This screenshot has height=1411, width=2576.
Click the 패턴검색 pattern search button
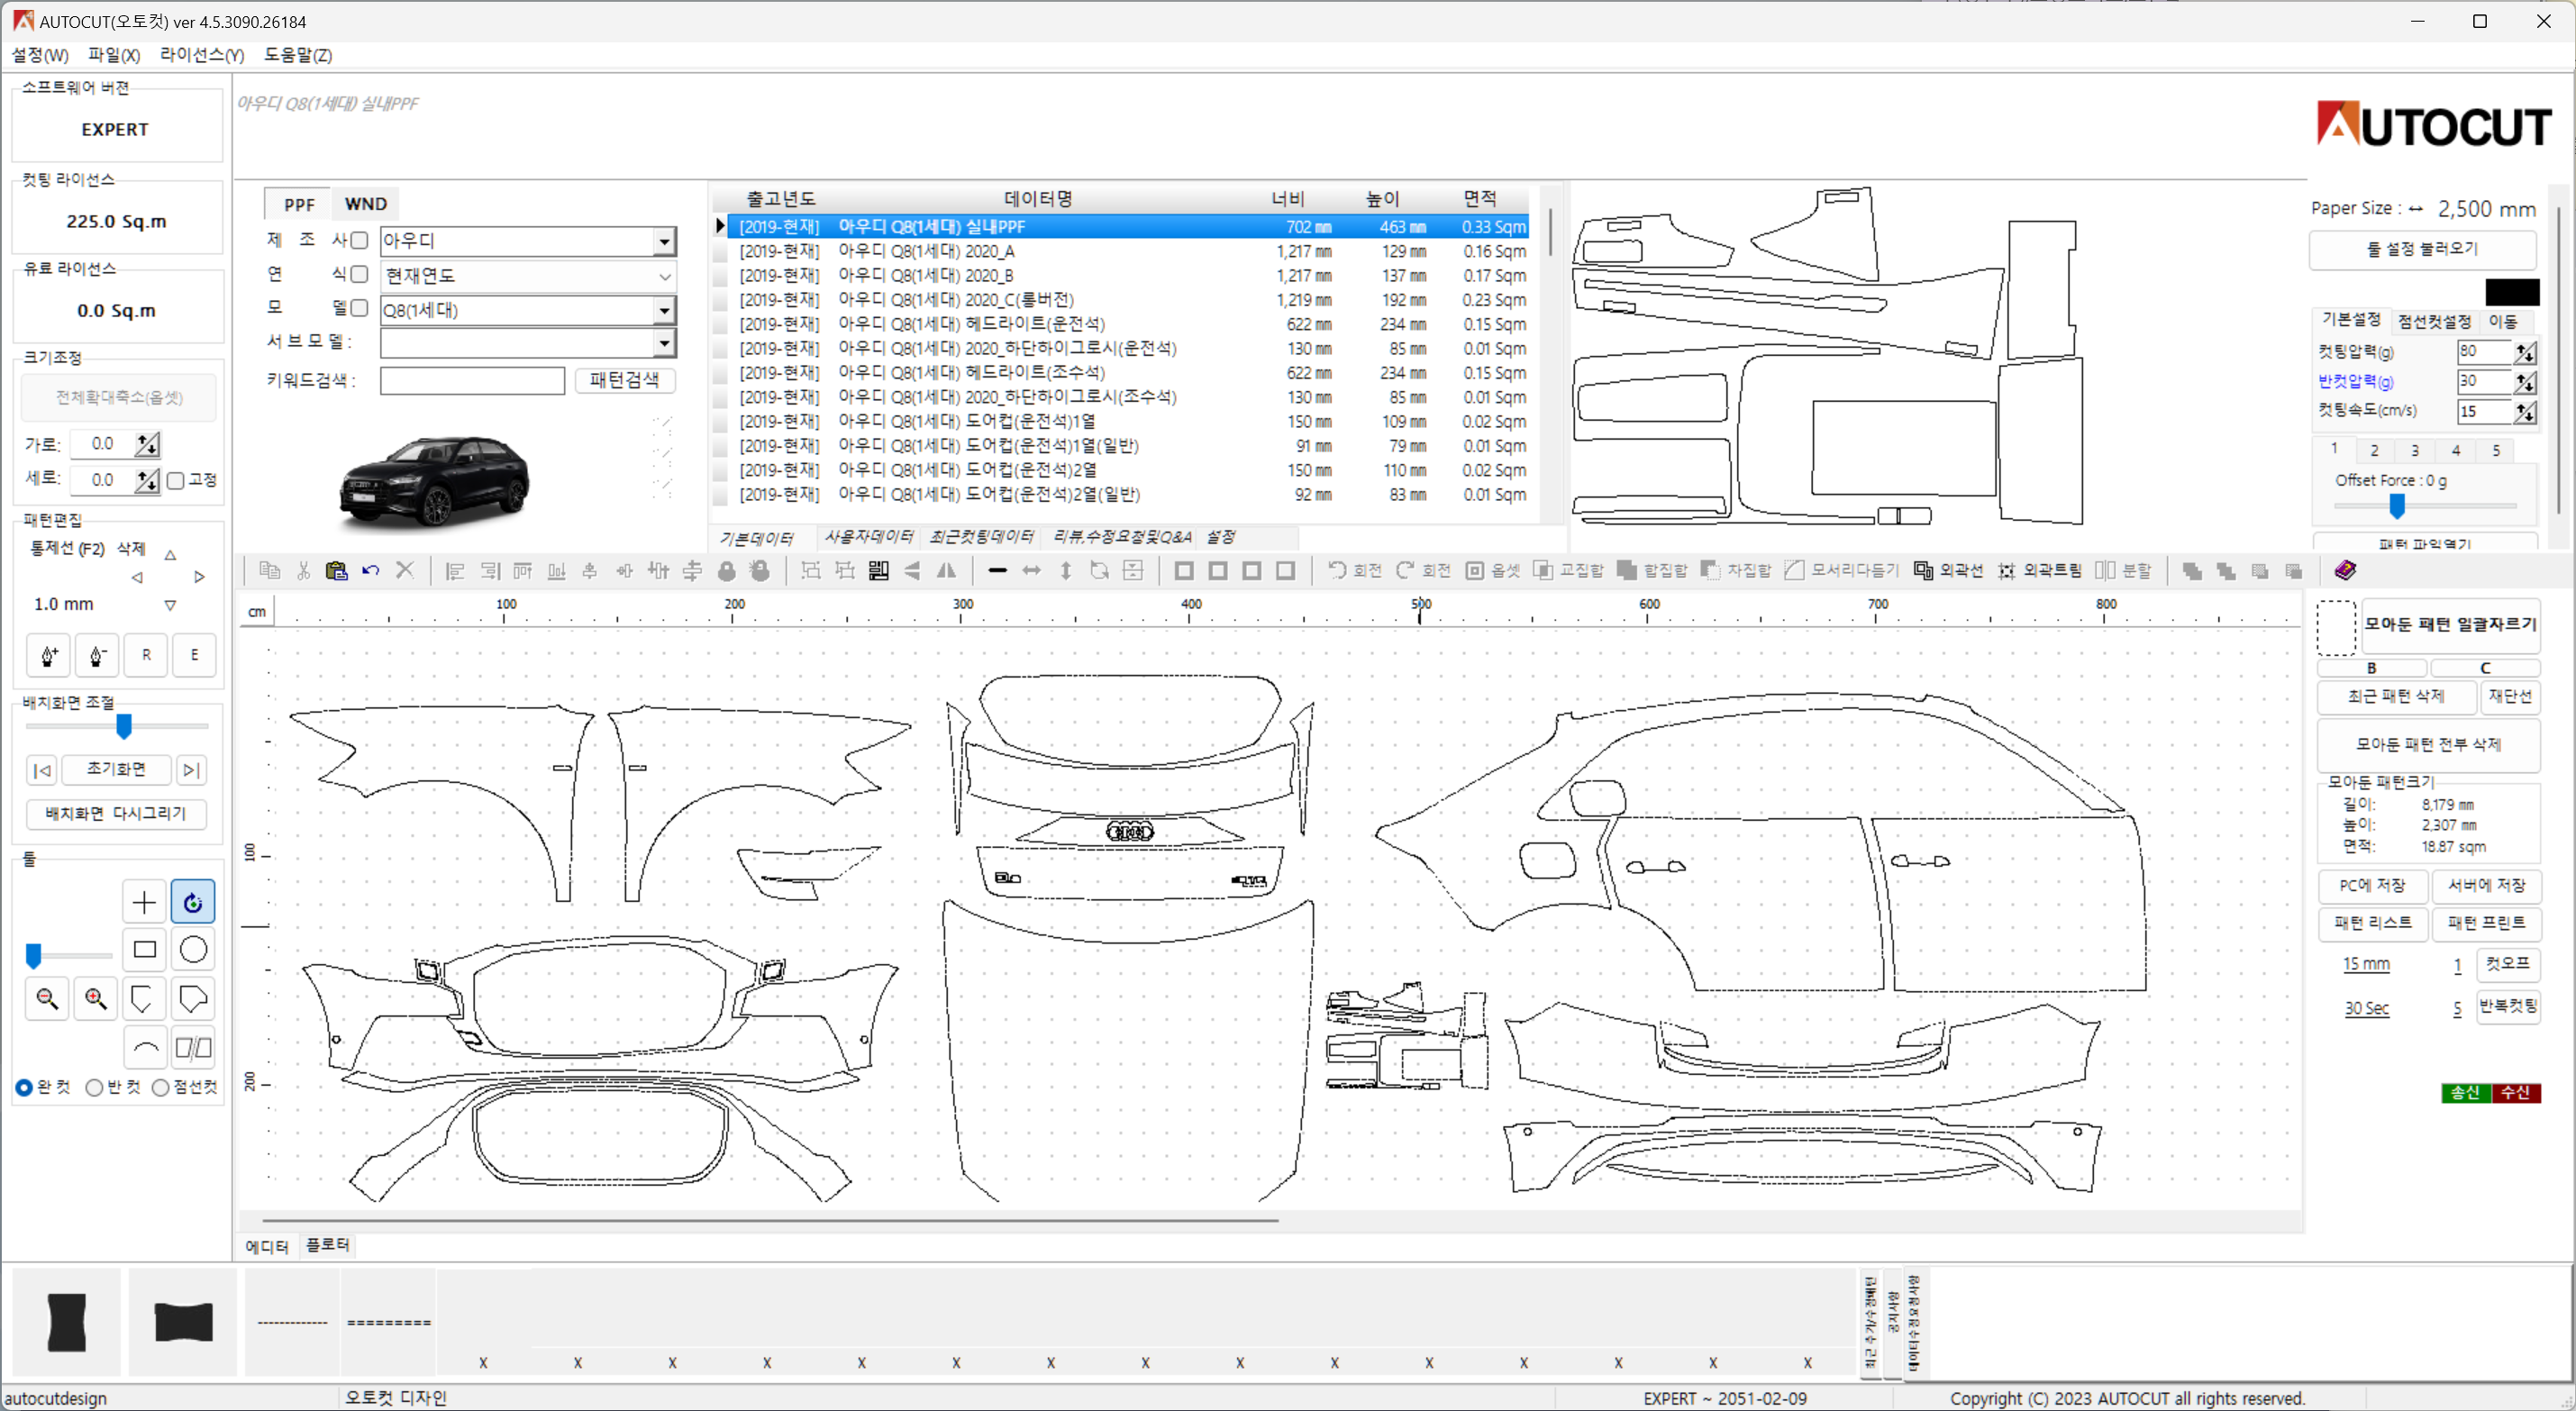pos(624,380)
